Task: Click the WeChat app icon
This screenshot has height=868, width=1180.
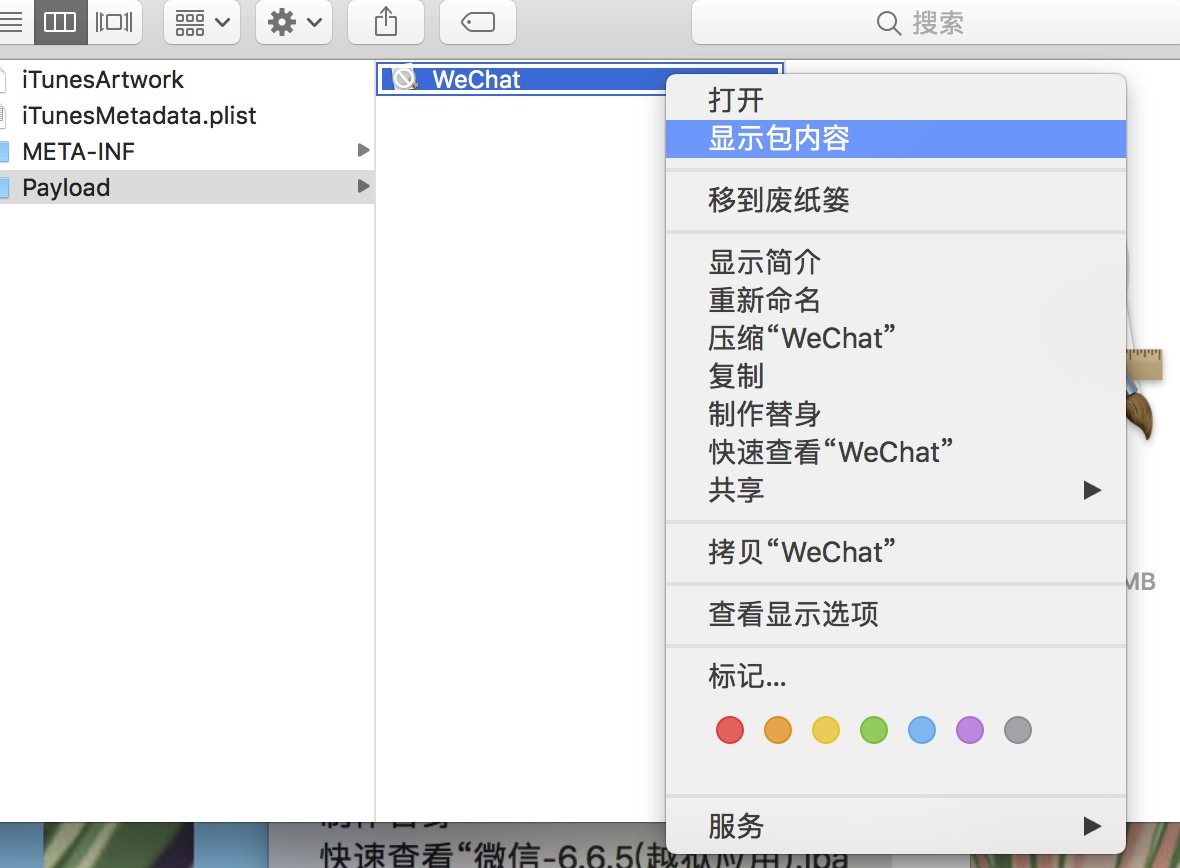Action: (406, 78)
